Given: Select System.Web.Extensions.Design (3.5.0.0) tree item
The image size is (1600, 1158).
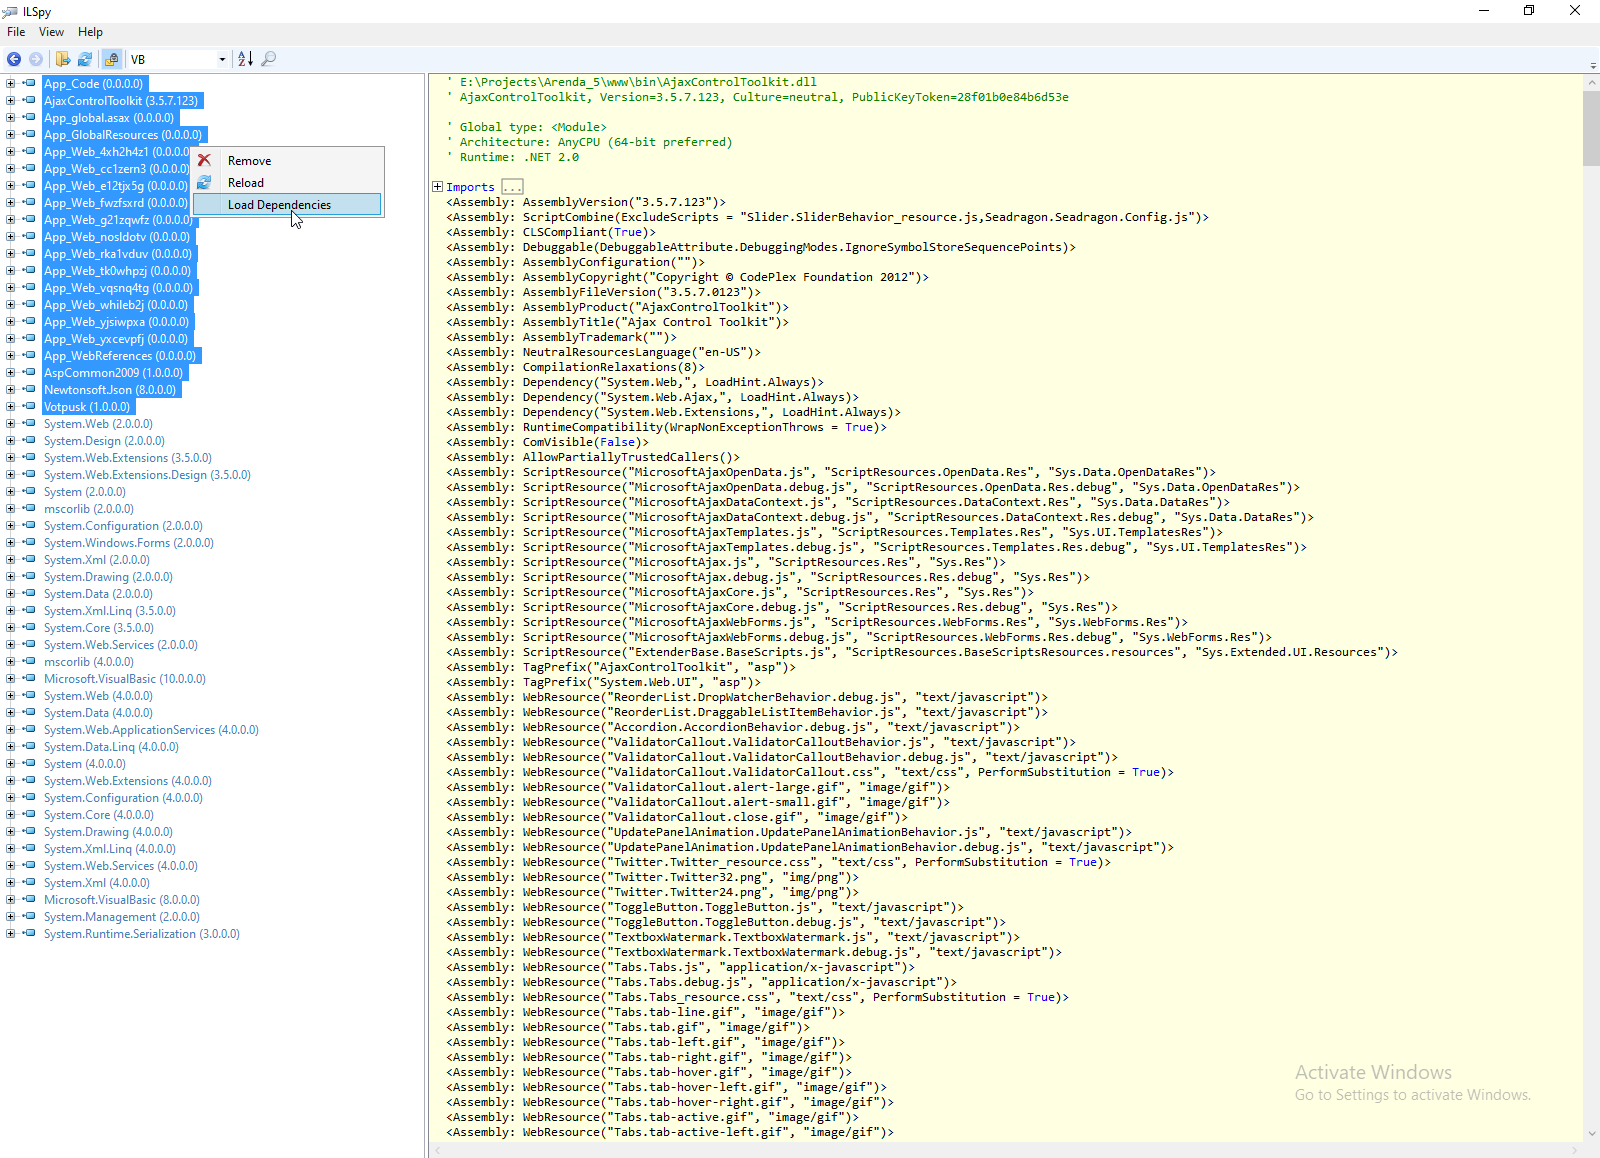Looking at the screenshot, I should 147,475.
